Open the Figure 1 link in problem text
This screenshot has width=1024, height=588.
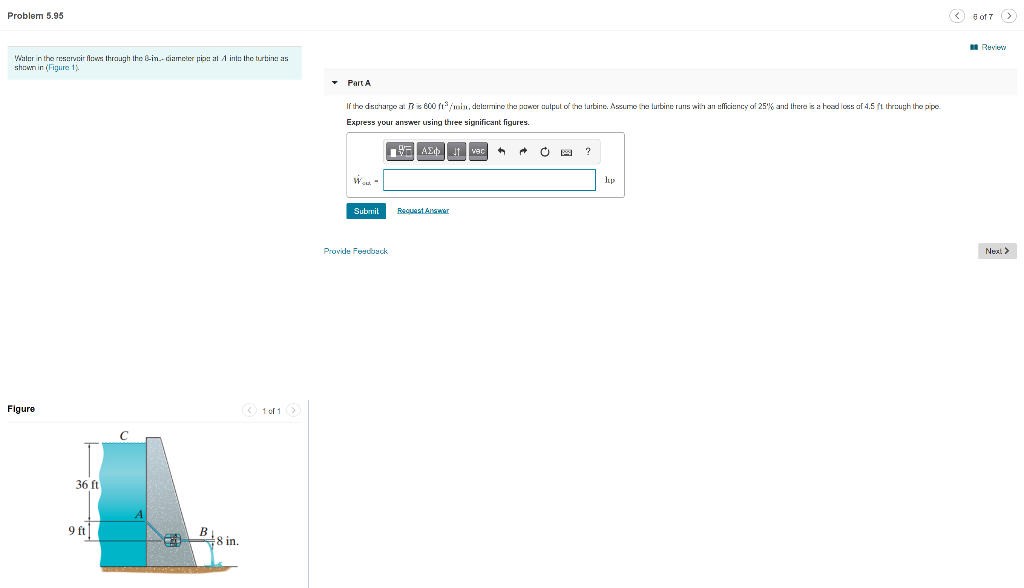click(61, 67)
